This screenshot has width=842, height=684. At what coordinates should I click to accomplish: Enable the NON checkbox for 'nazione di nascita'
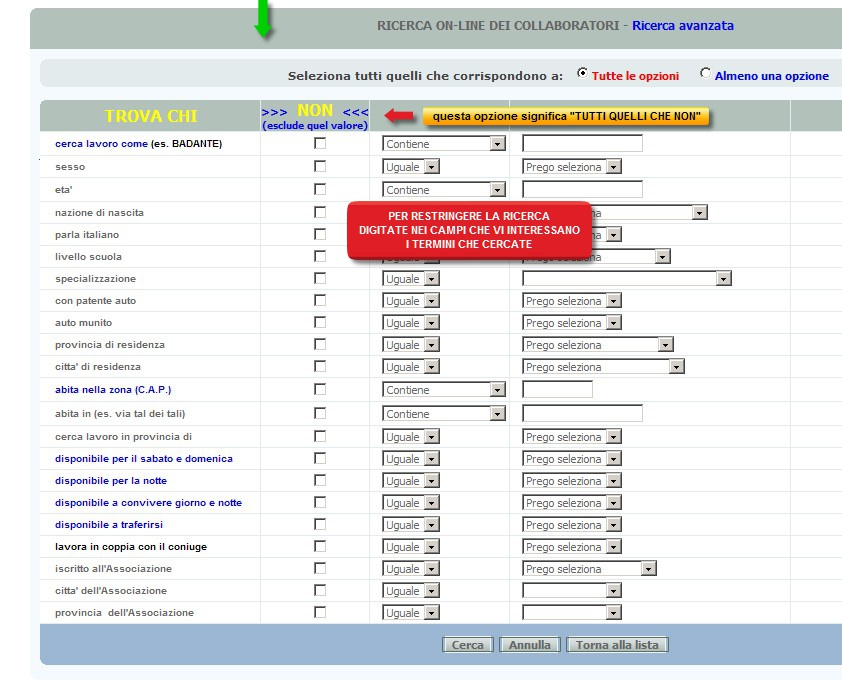click(x=320, y=213)
